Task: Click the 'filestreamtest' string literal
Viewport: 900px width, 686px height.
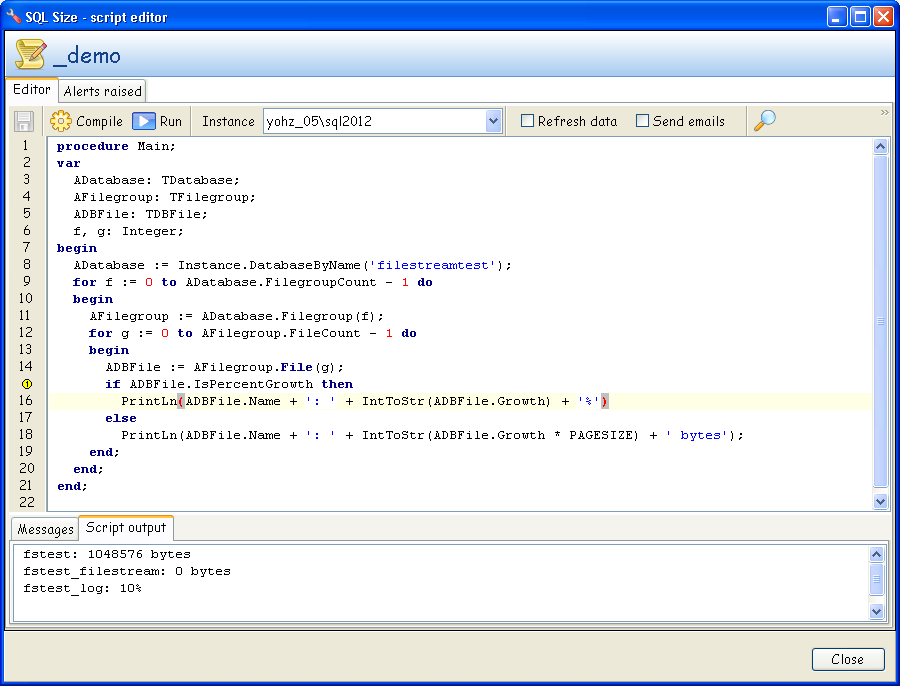Action: point(433,265)
